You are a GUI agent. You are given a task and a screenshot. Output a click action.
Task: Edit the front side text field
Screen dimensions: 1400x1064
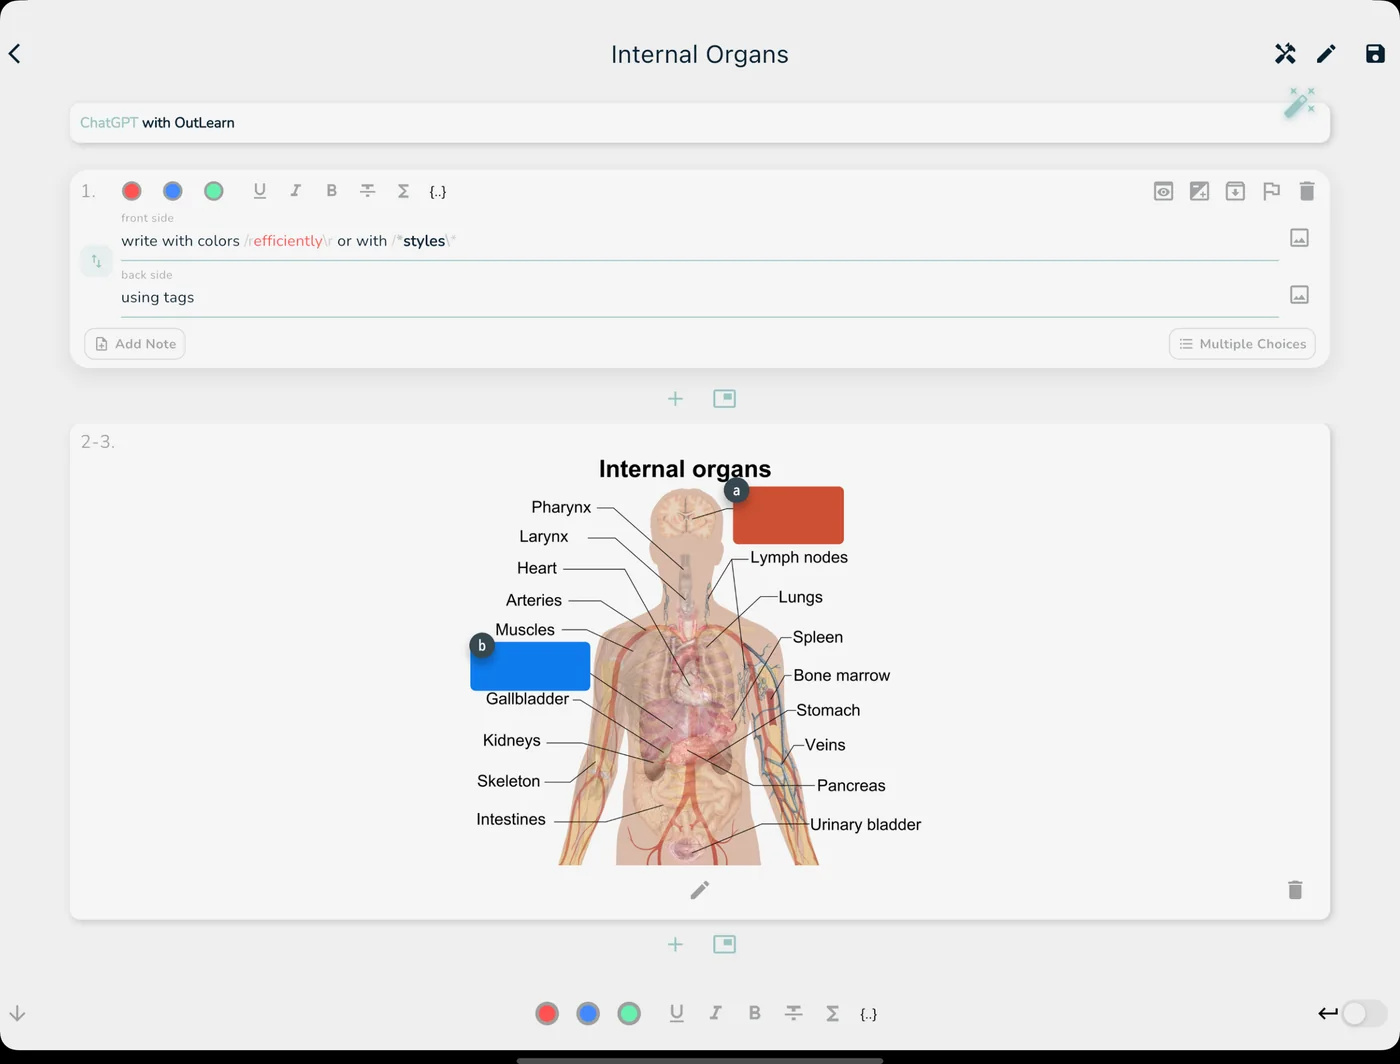click(x=700, y=241)
